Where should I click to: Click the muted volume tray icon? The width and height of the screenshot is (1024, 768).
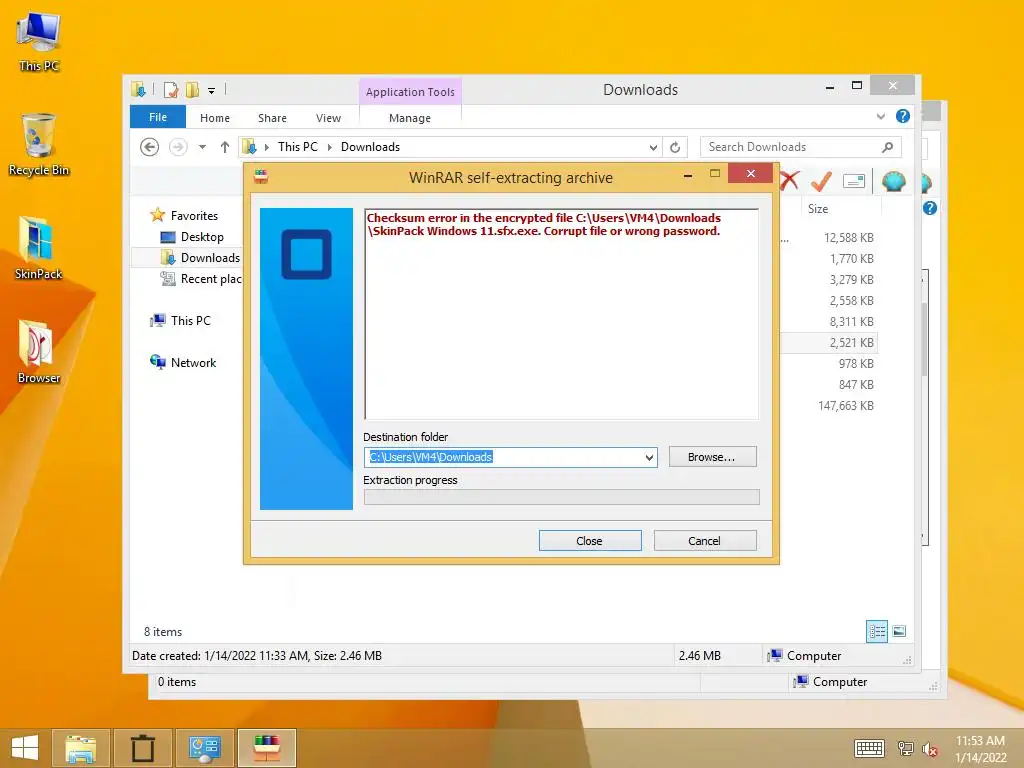(930, 749)
